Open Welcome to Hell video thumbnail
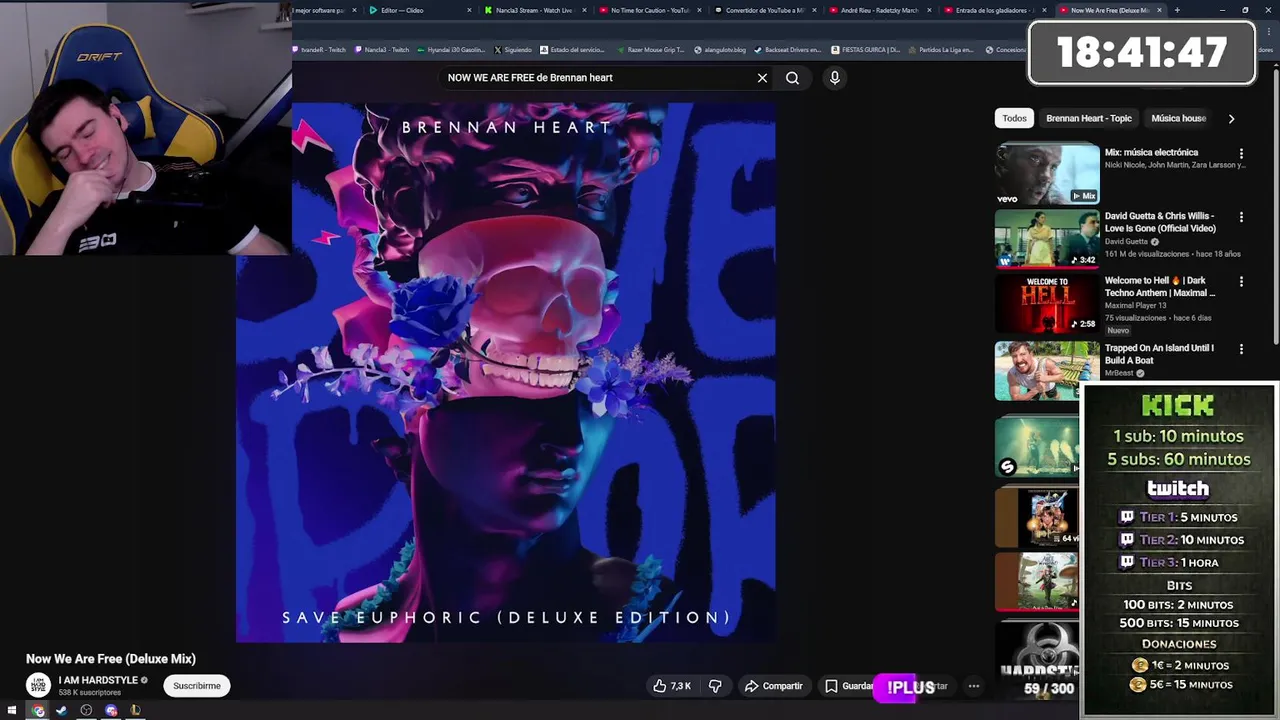1280x720 pixels. tap(1047, 304)
